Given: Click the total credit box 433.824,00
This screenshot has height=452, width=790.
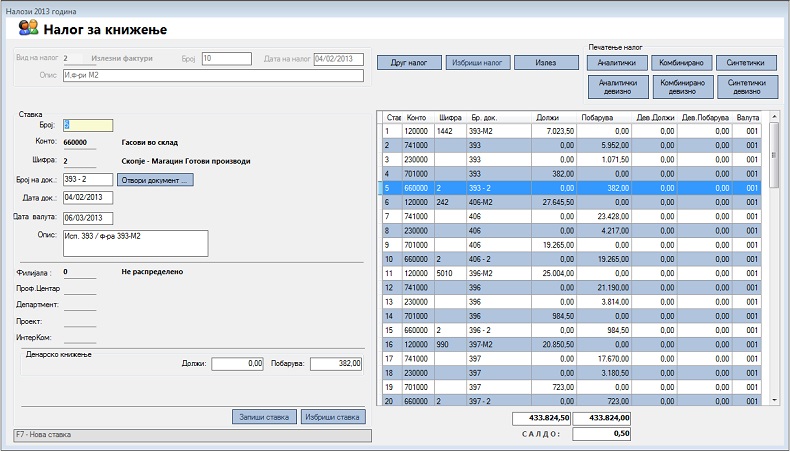Looking at the screenshot, I should coord(602,418).
